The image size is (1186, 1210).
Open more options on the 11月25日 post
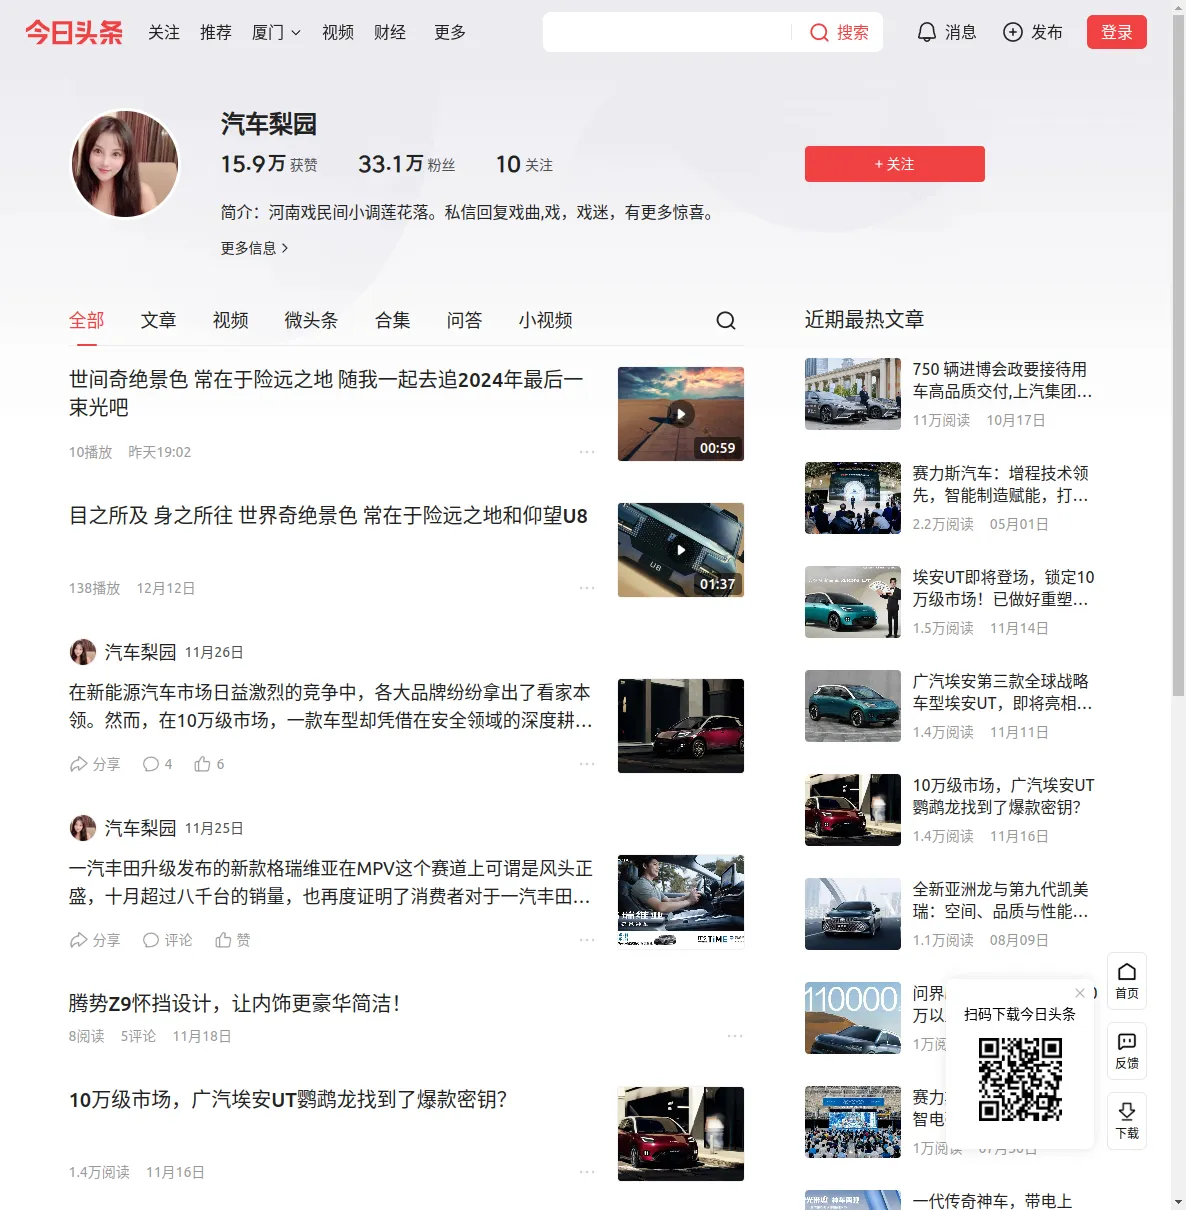pyautogui.click(x=587, y=940)
